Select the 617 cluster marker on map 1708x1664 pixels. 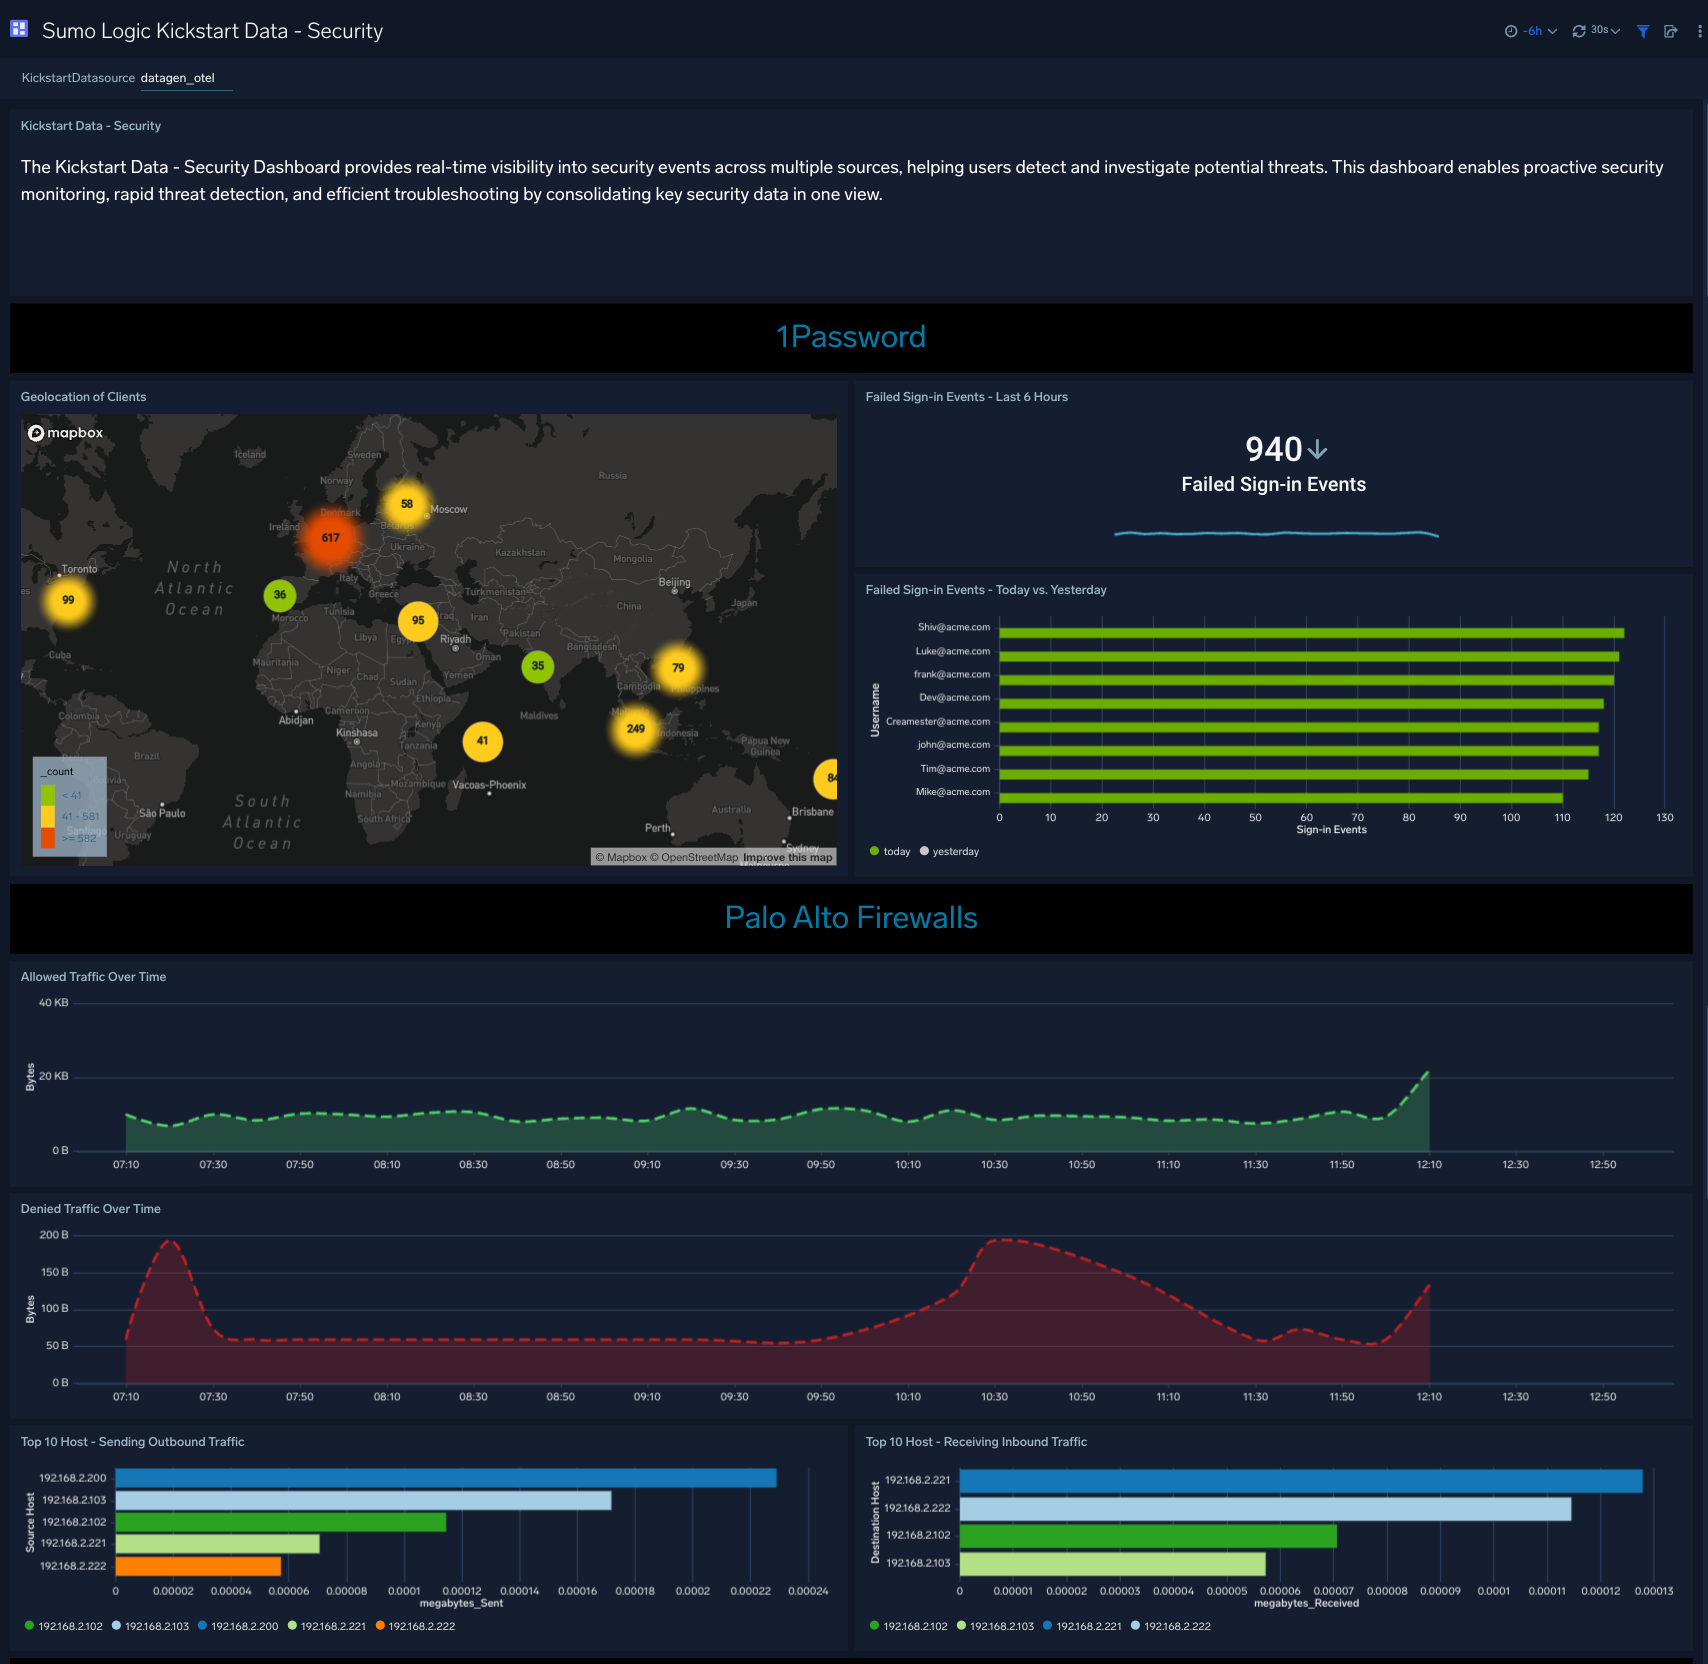pyautogui.click(x=330, y=538)
